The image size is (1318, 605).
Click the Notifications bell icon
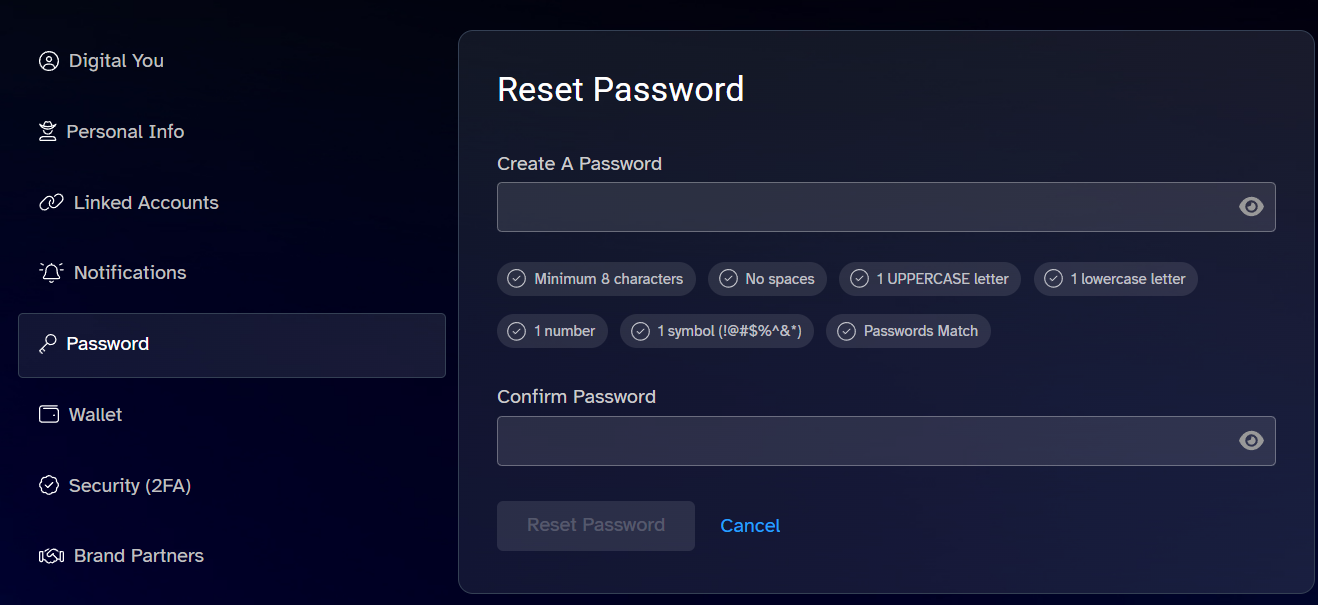[51, 273]
